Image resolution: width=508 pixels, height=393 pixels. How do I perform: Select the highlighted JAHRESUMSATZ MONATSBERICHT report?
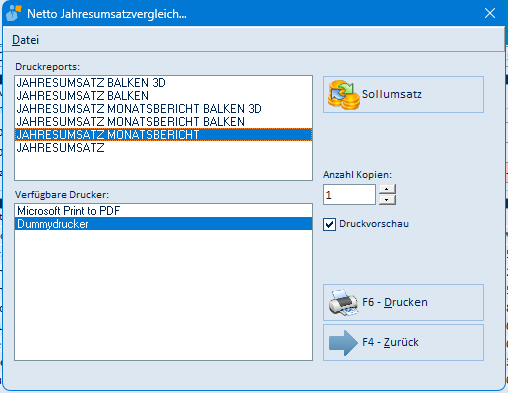[x=163, y=135]
